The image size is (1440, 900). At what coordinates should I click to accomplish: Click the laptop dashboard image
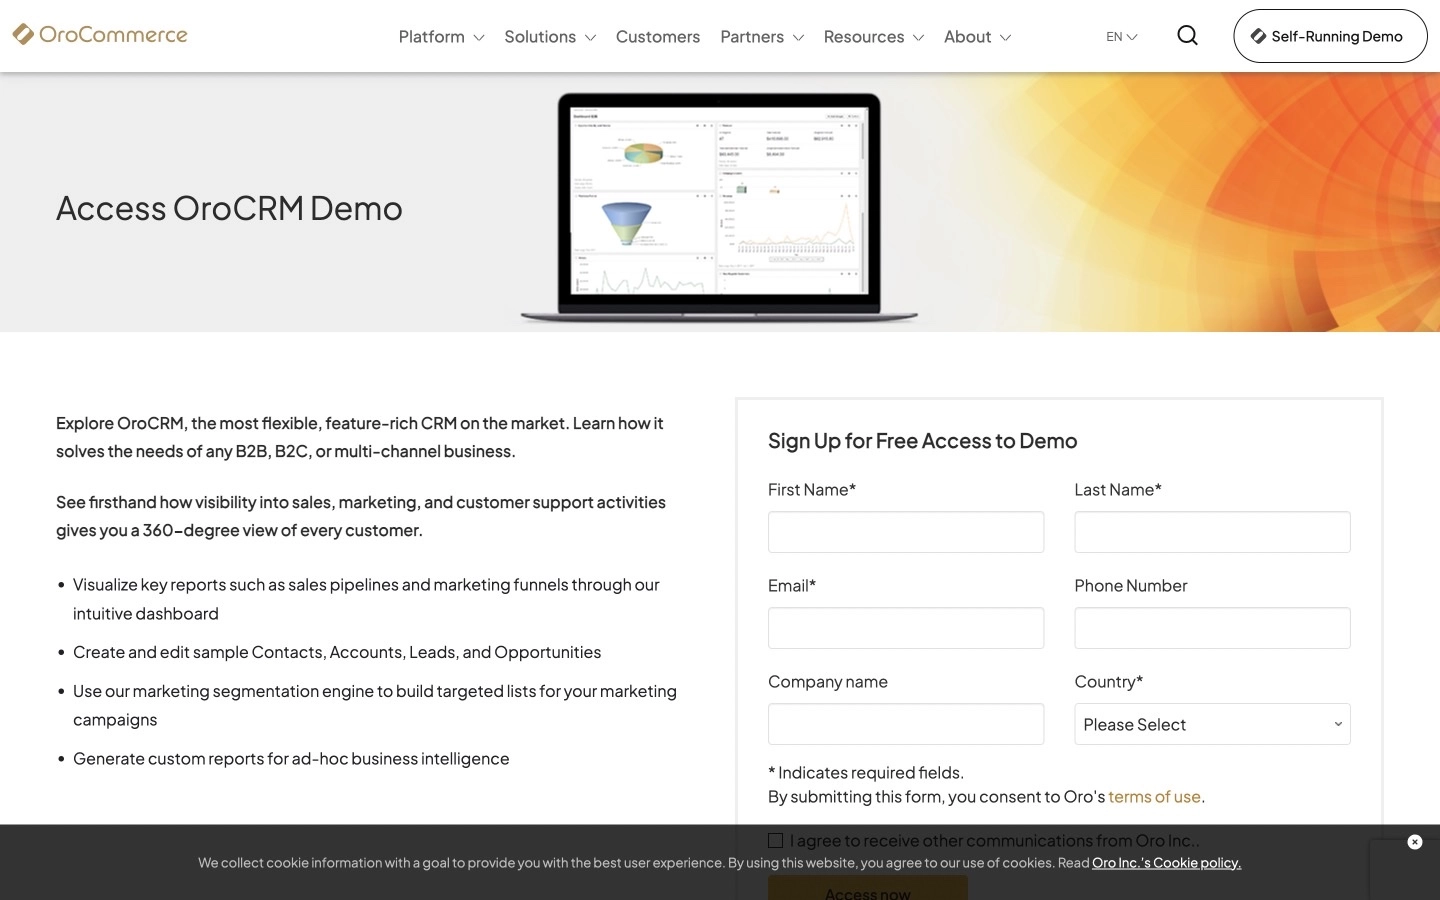719,208
